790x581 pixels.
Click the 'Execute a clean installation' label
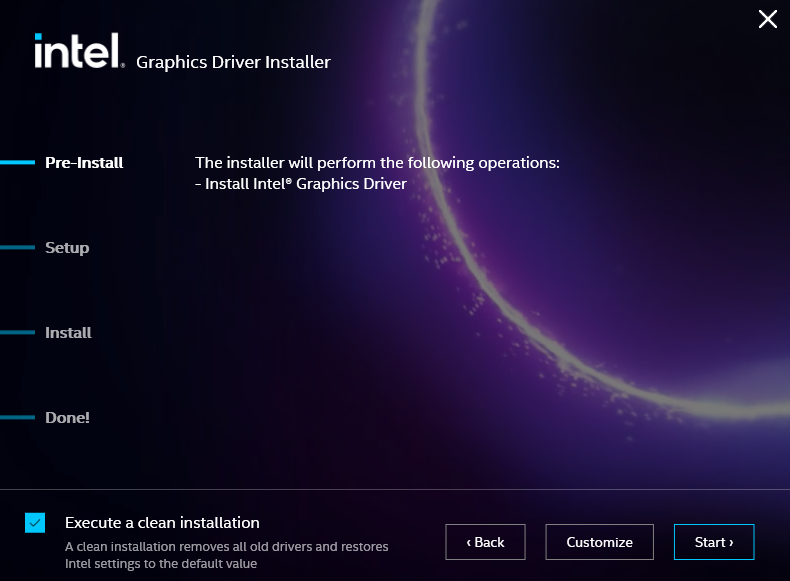point(162,523)
